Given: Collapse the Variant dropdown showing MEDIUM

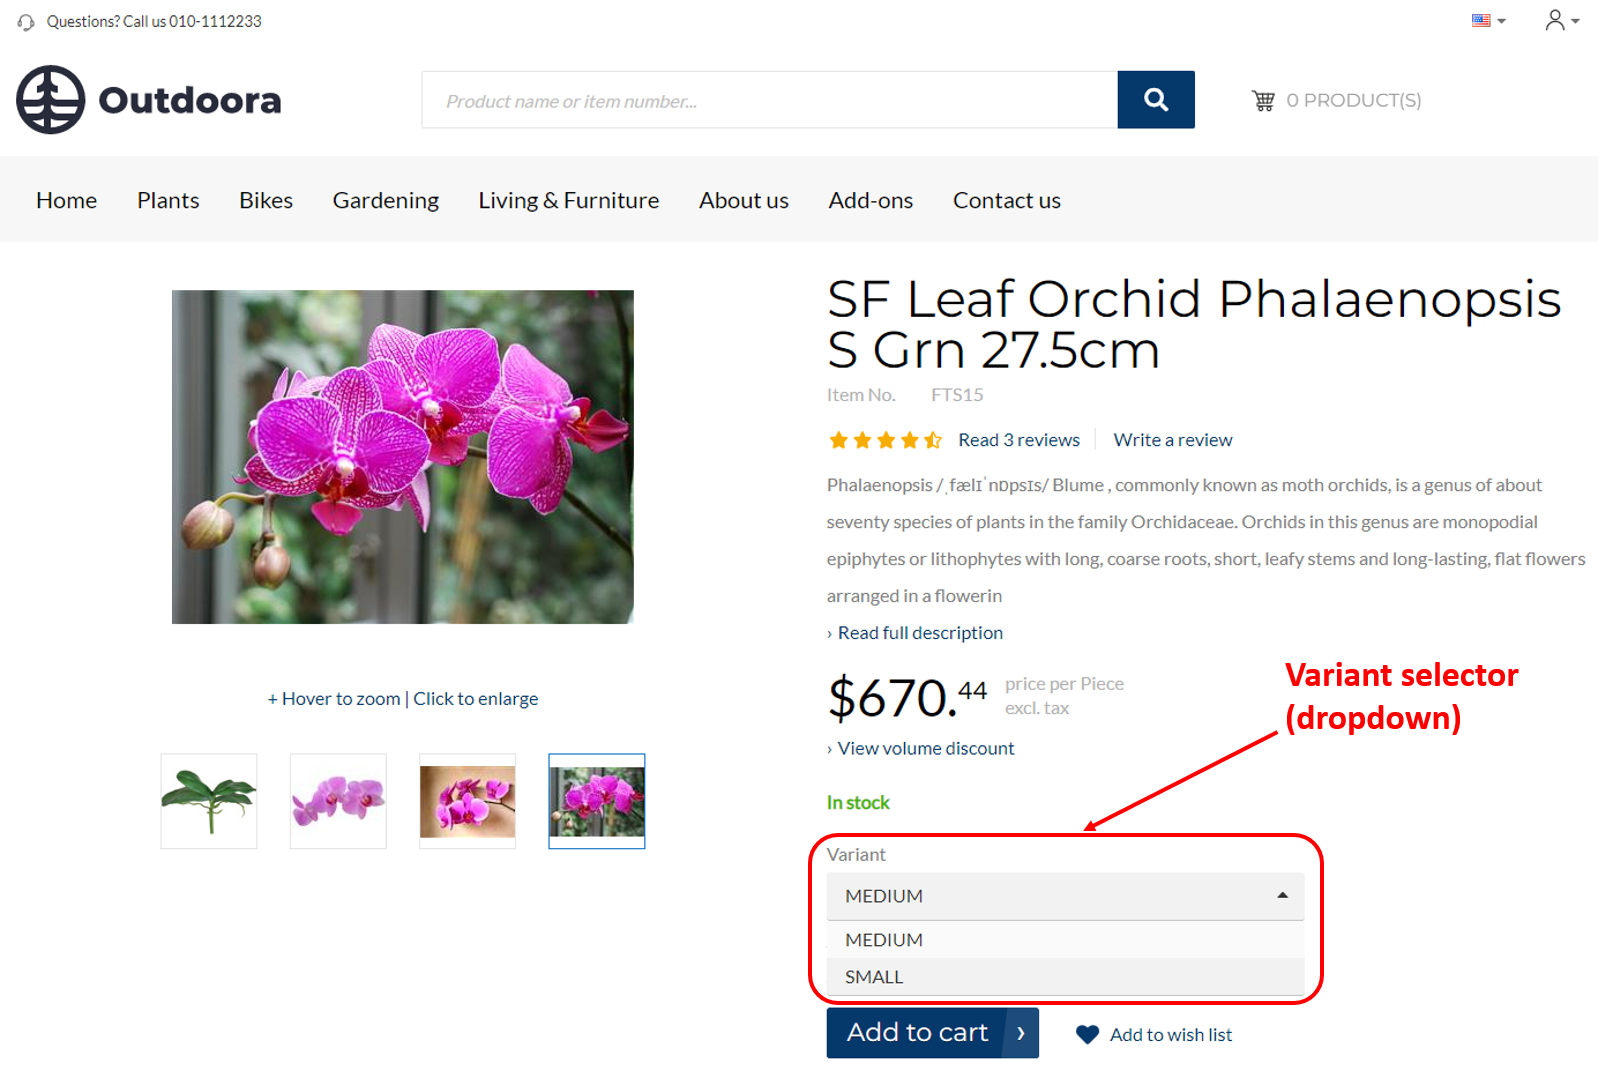Looking at the screenshot, I should (x=1065, y=896).
